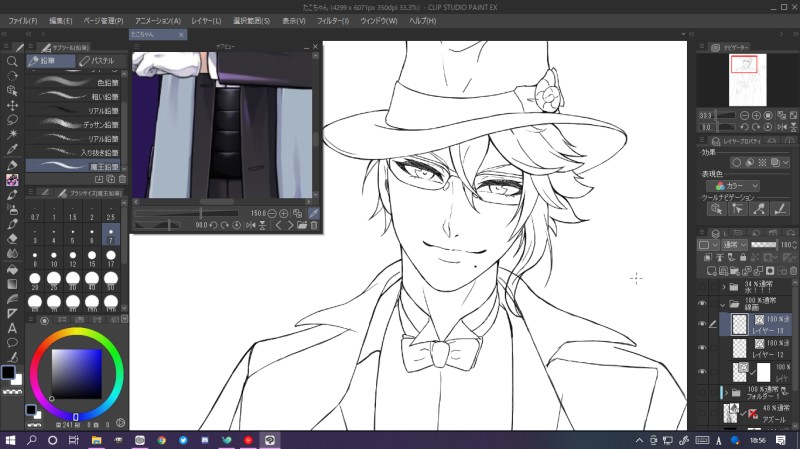
Task: Select the Eraser tool
Action: 12,238
